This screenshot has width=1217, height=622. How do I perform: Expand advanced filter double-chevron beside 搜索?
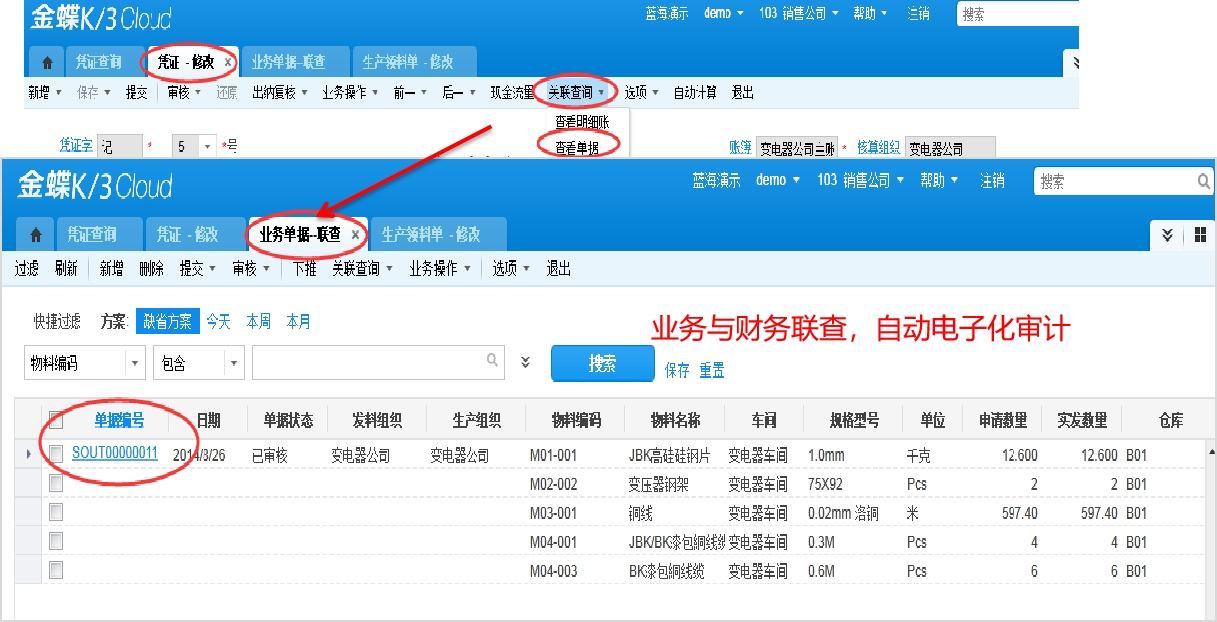pyautogui.click(x=526, y=362)
